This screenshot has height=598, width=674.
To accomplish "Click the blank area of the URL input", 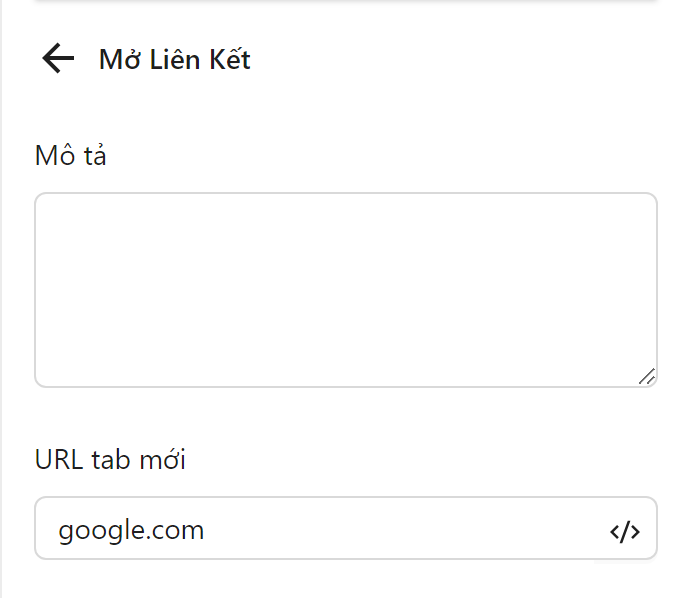I will click(x=400, y=529).
